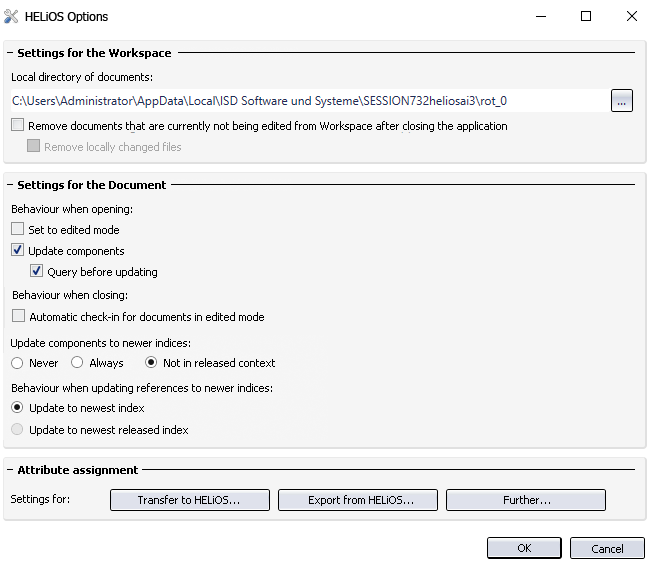651x567 pixels.
Task: Cancel the HELiOS Options dialog
Action: click(x=607, y=548)
